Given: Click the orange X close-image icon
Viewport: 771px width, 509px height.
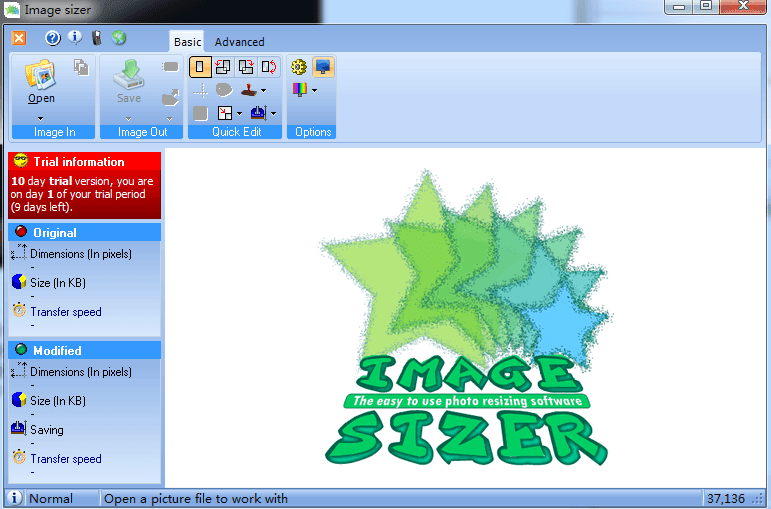Looking at the screenshot, I should point(19,39).
